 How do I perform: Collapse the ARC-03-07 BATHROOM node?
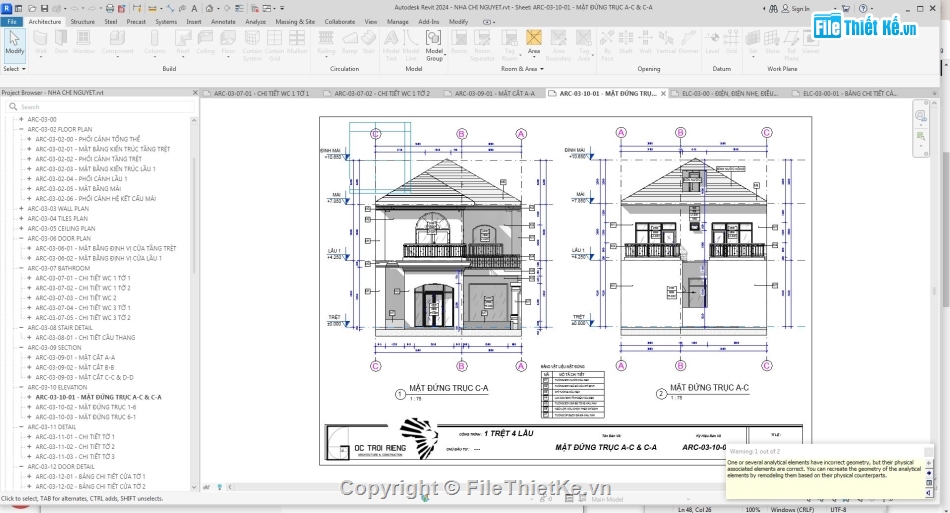tap(21, 268)
